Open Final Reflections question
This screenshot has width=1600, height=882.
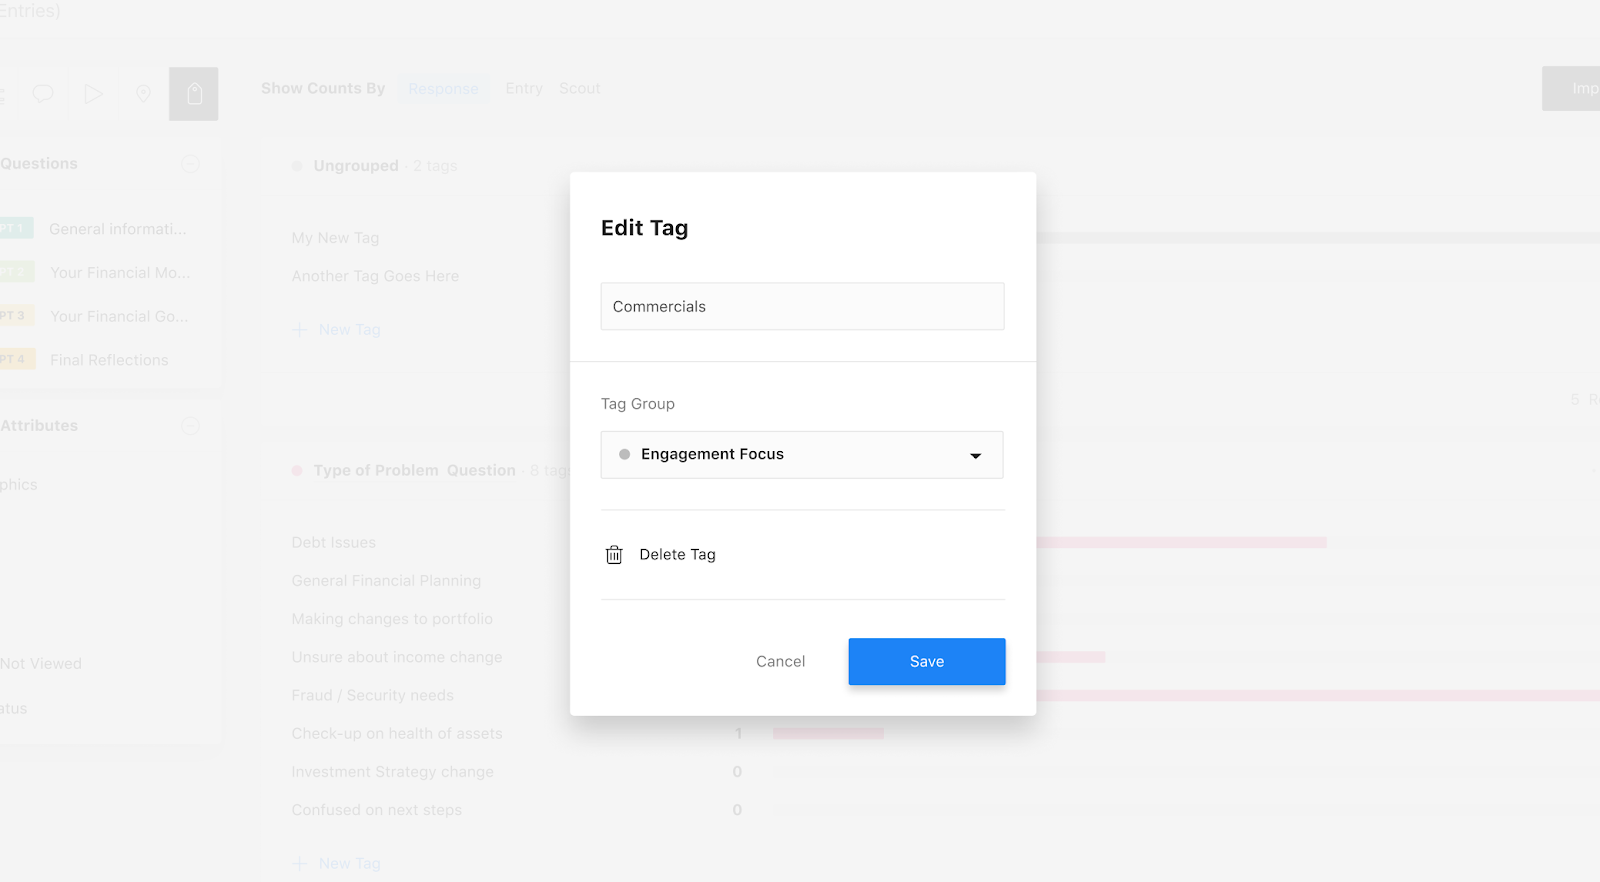point(109,360)
